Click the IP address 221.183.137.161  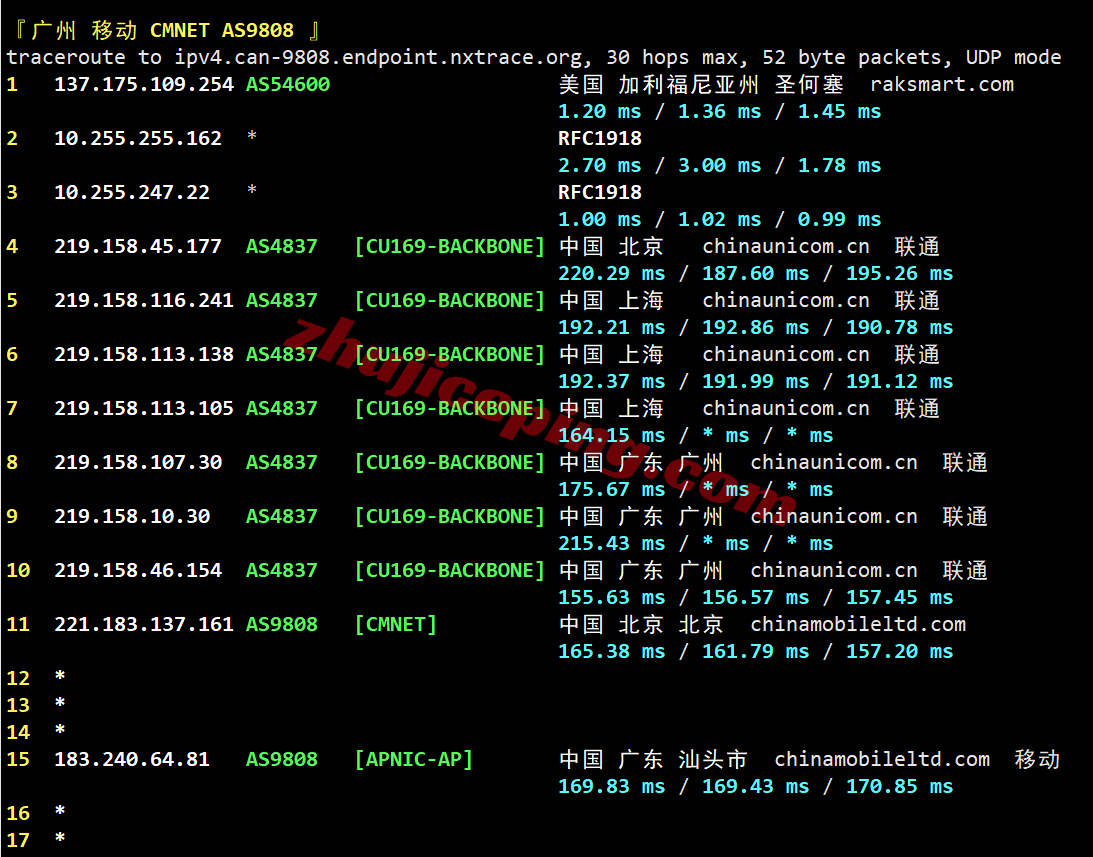pyautogui.click(x=143, y=625)
